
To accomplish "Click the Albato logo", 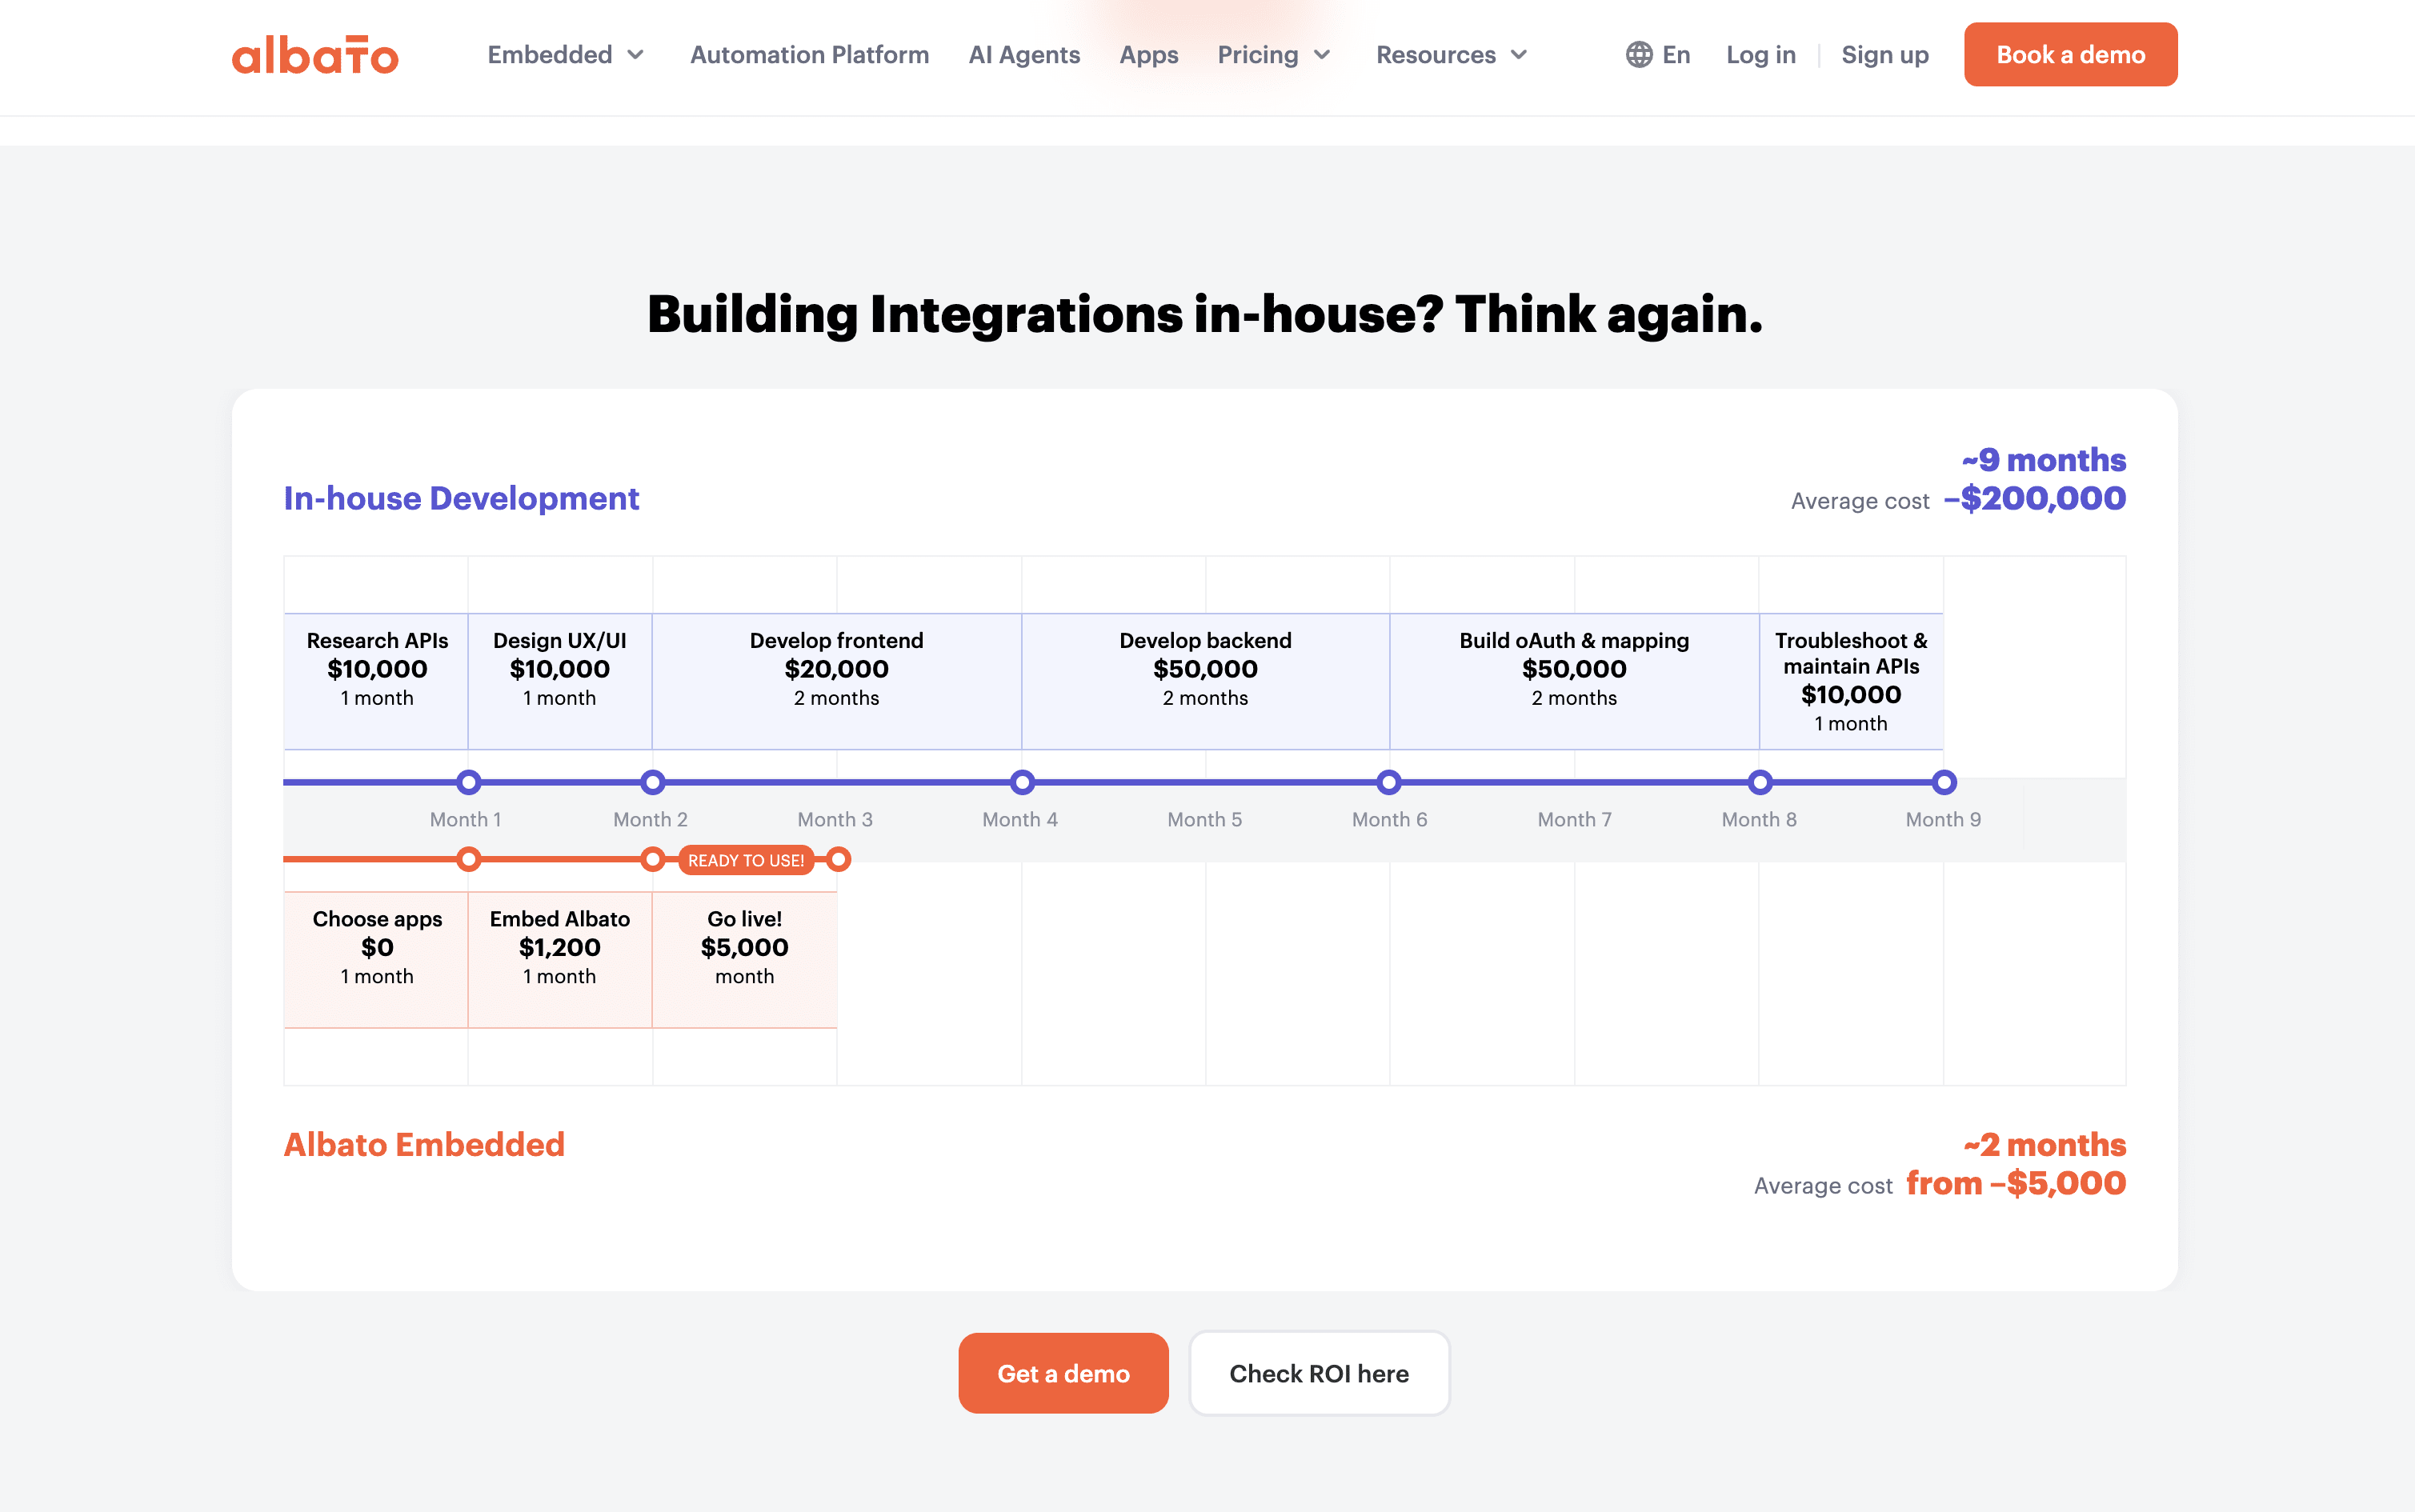I will [315, 55].
